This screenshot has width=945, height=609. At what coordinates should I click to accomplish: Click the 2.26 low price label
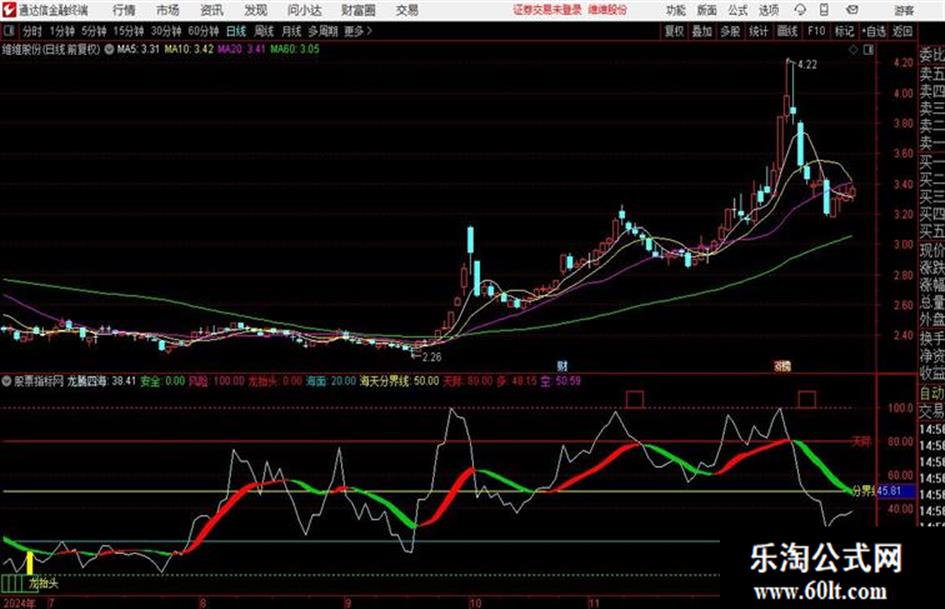pos(432,357)
